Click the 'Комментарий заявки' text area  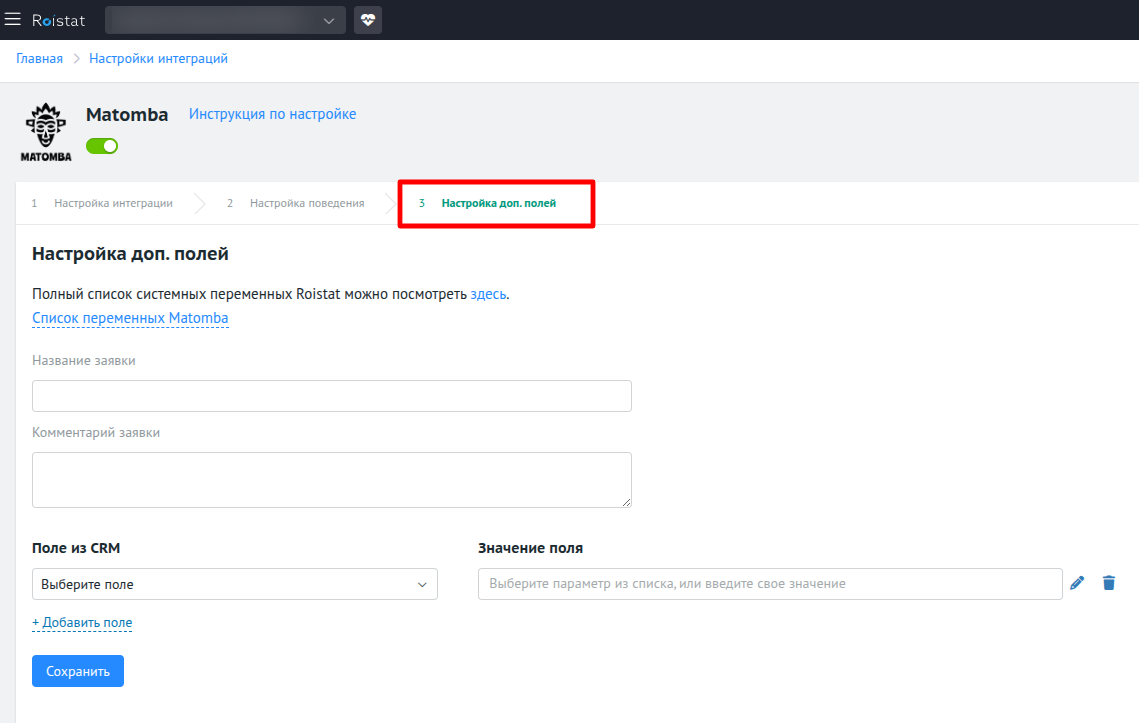pyautogui.click(x=331, y=480)
